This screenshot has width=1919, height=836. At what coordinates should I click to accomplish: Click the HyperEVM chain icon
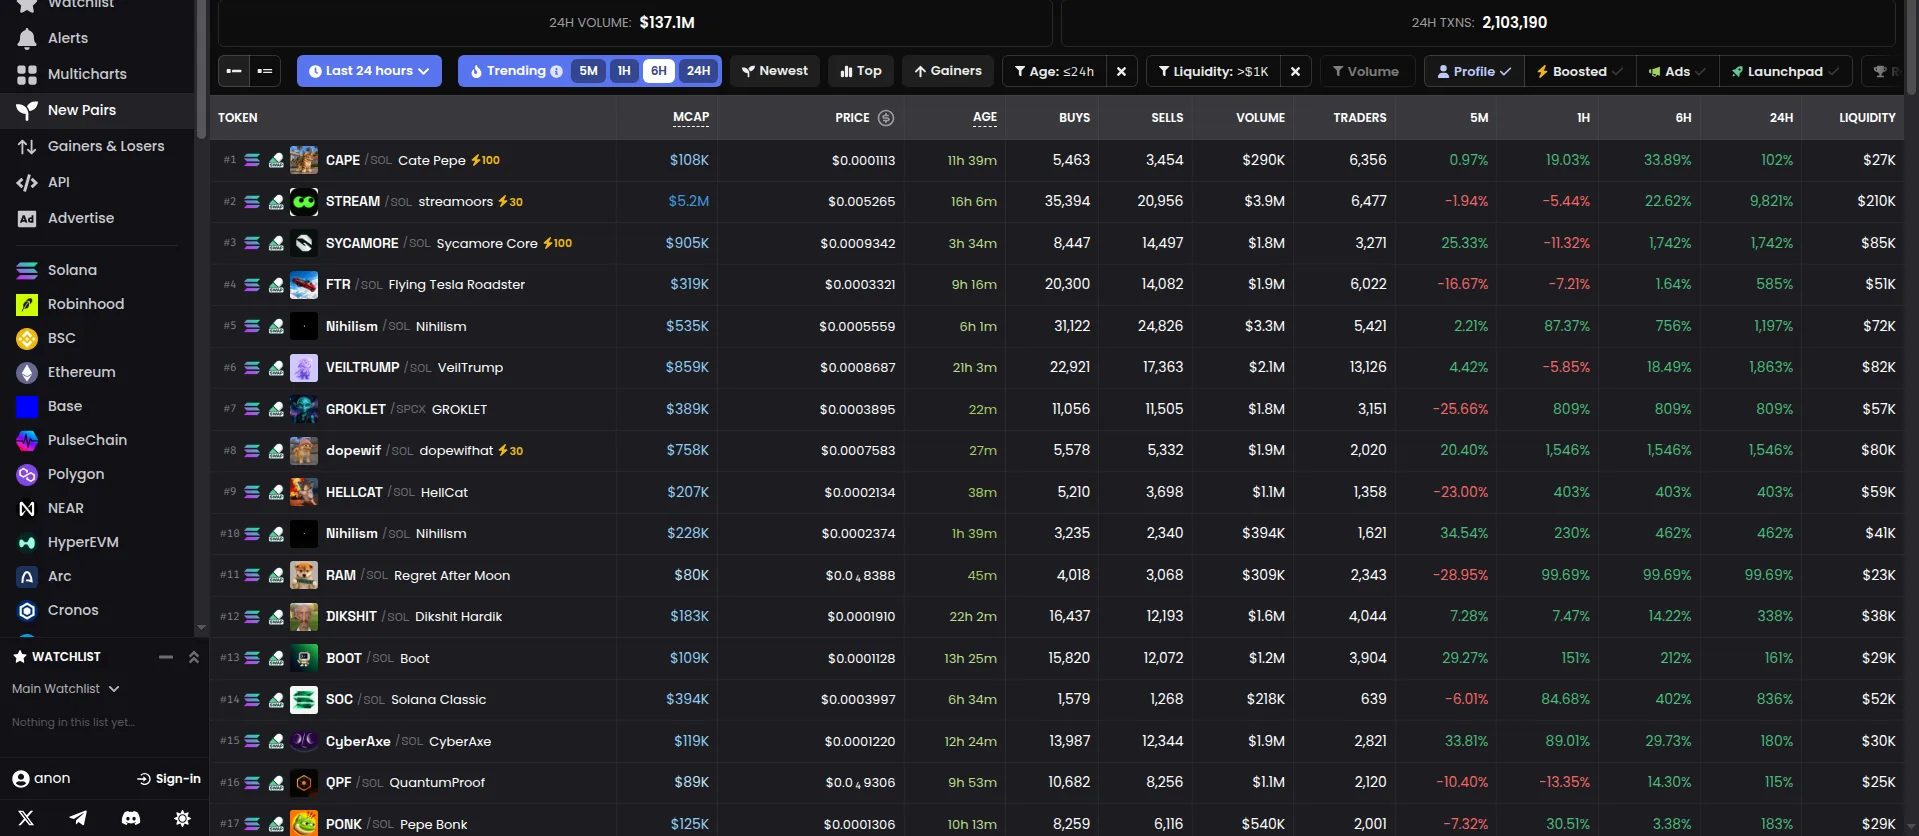(27, 542)
